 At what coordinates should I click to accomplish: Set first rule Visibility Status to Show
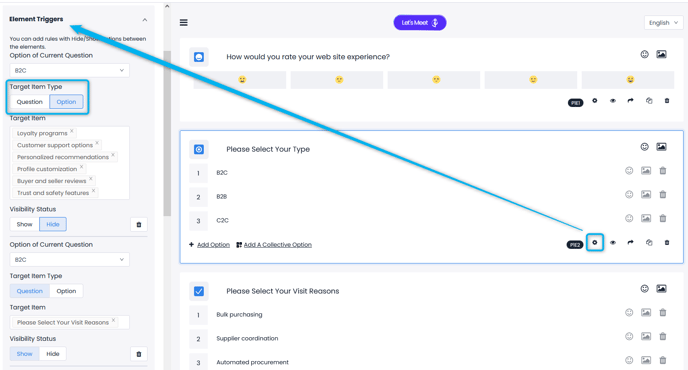pyautogui.click(x=25, y=224)
